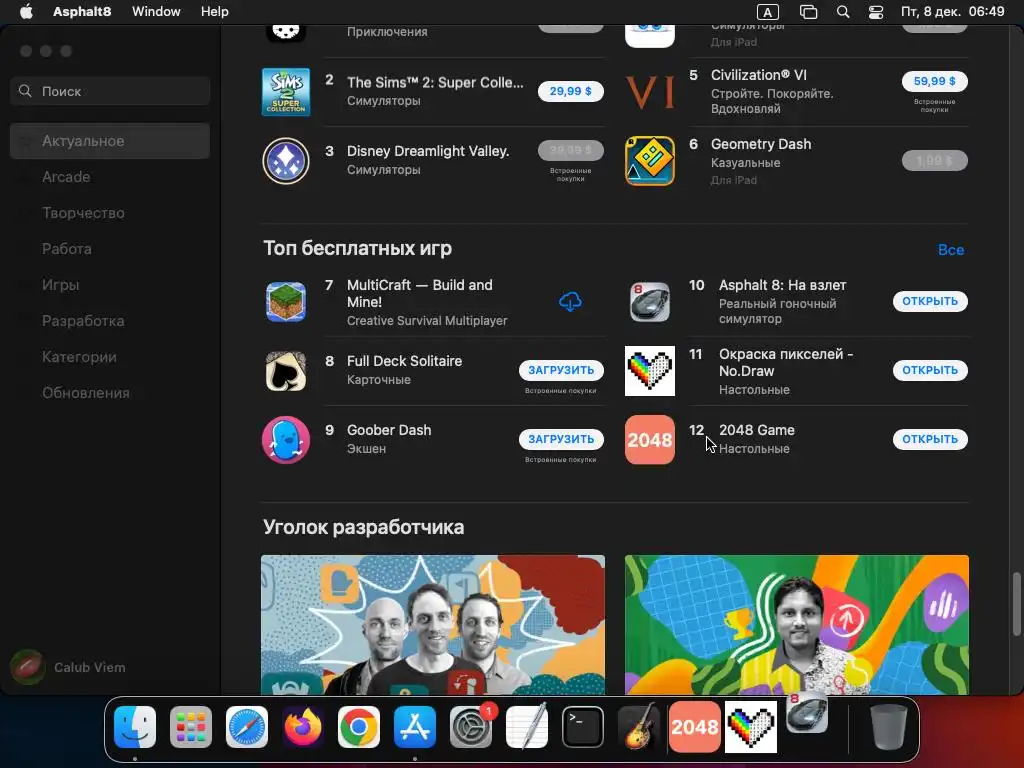Screen dimensions: 1024x768
Task: Select Творчество in the sidebar
Action: point(110,213)
